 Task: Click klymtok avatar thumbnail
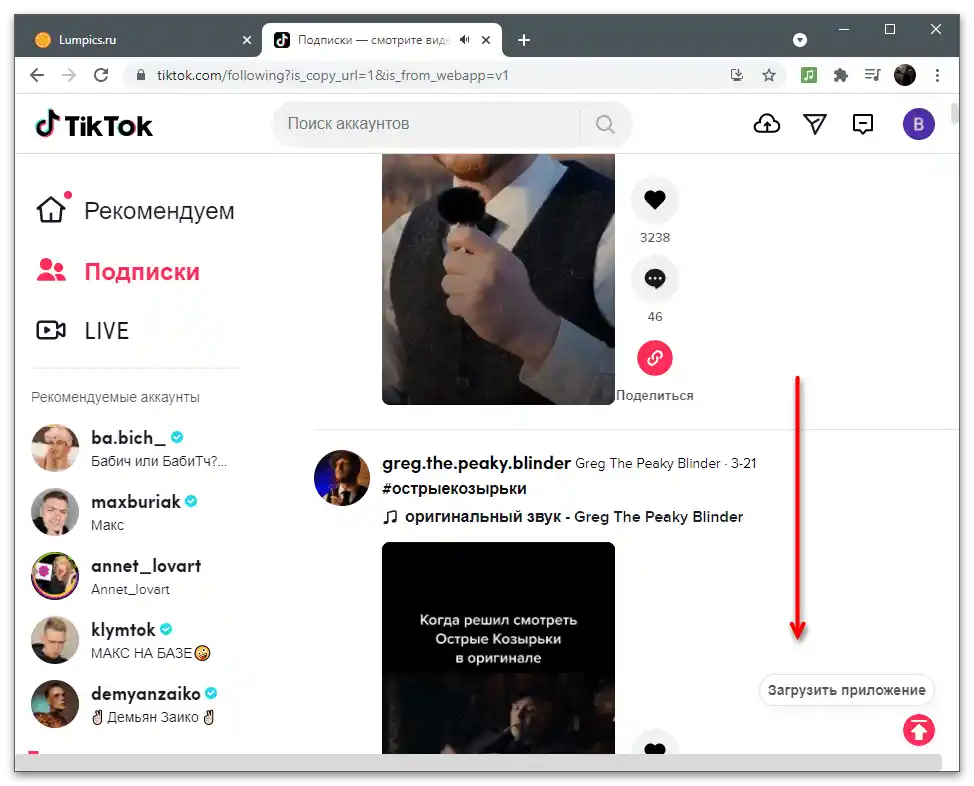click(x=55, y=640)
